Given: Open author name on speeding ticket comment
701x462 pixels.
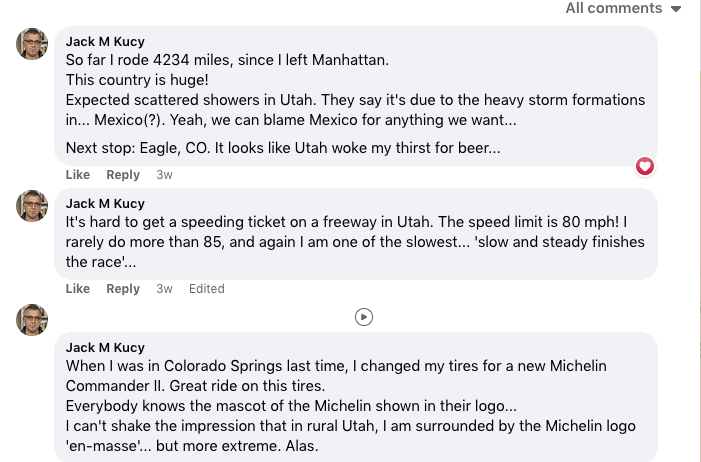Looking at the screenshot, I should pyautogui.click(x=105, y=203).
